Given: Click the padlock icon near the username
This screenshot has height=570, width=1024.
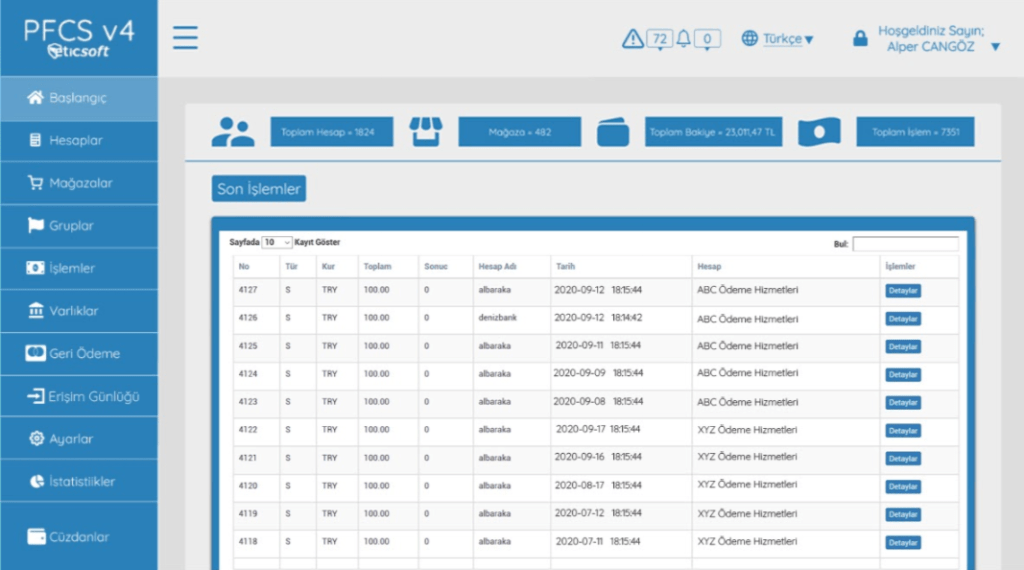Looking at the screenshot, I should click(859, 39).
